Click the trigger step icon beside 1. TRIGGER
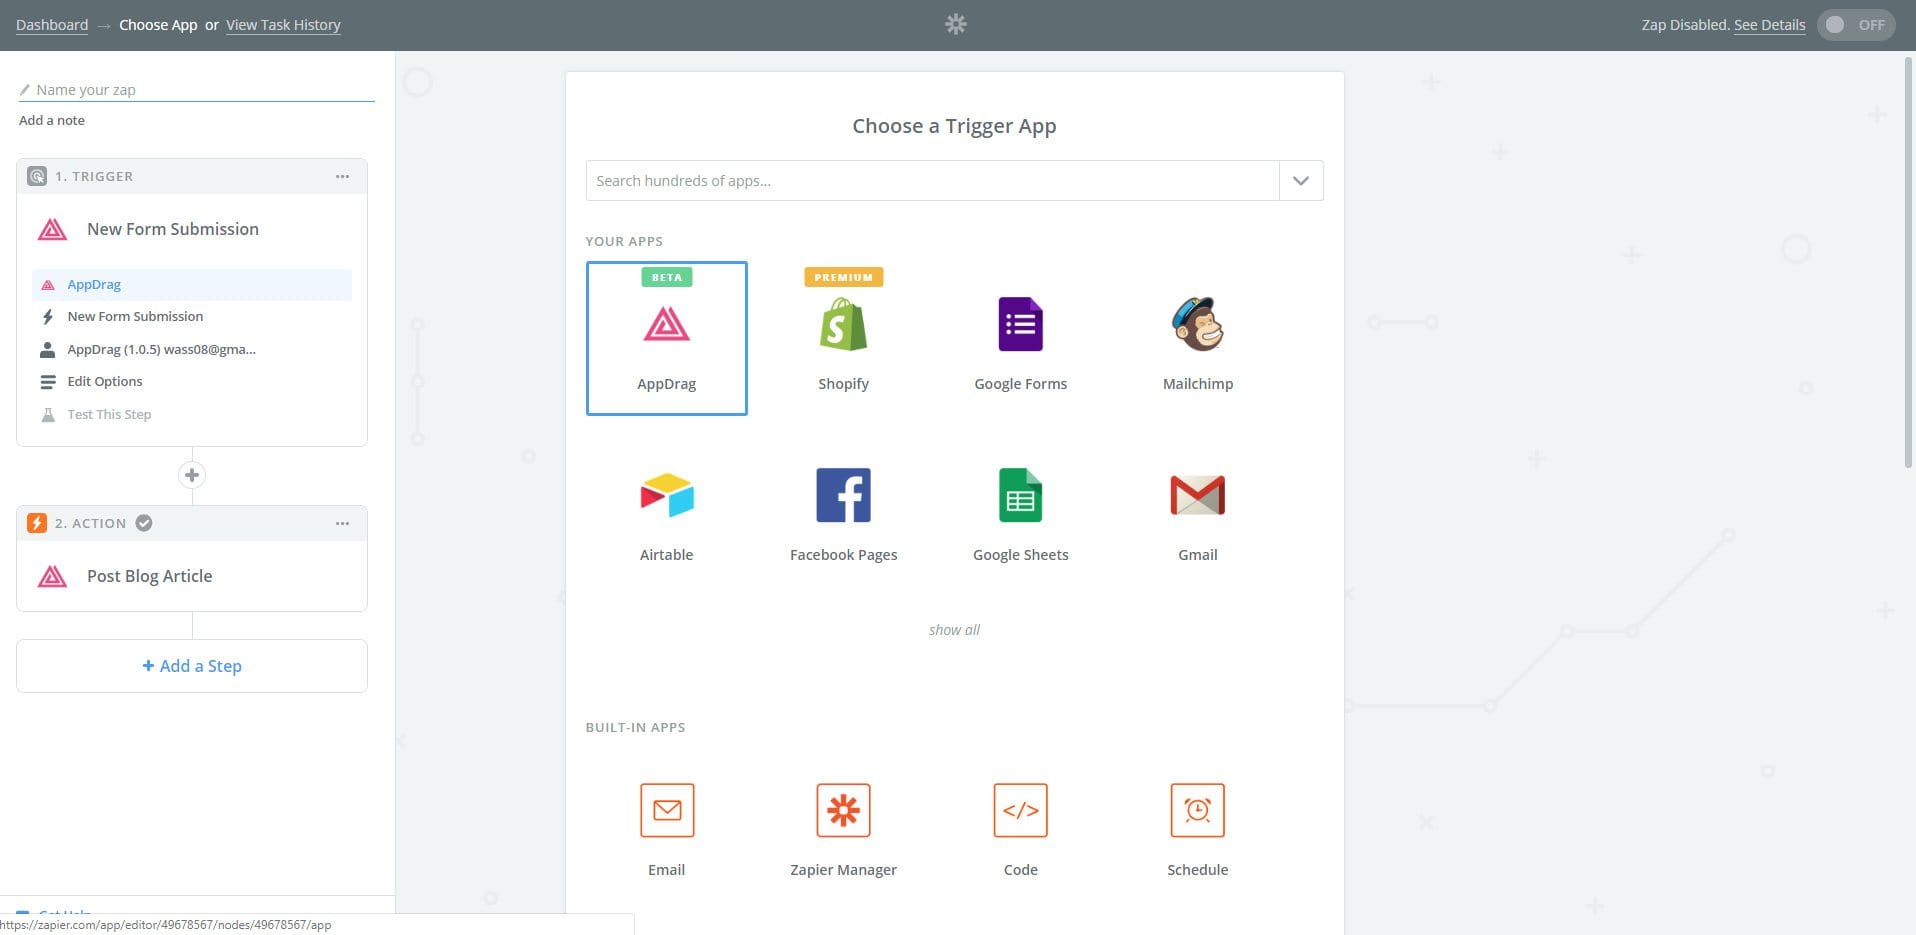The height and width of the screenshot is (935, 1916). click(37, 176)
